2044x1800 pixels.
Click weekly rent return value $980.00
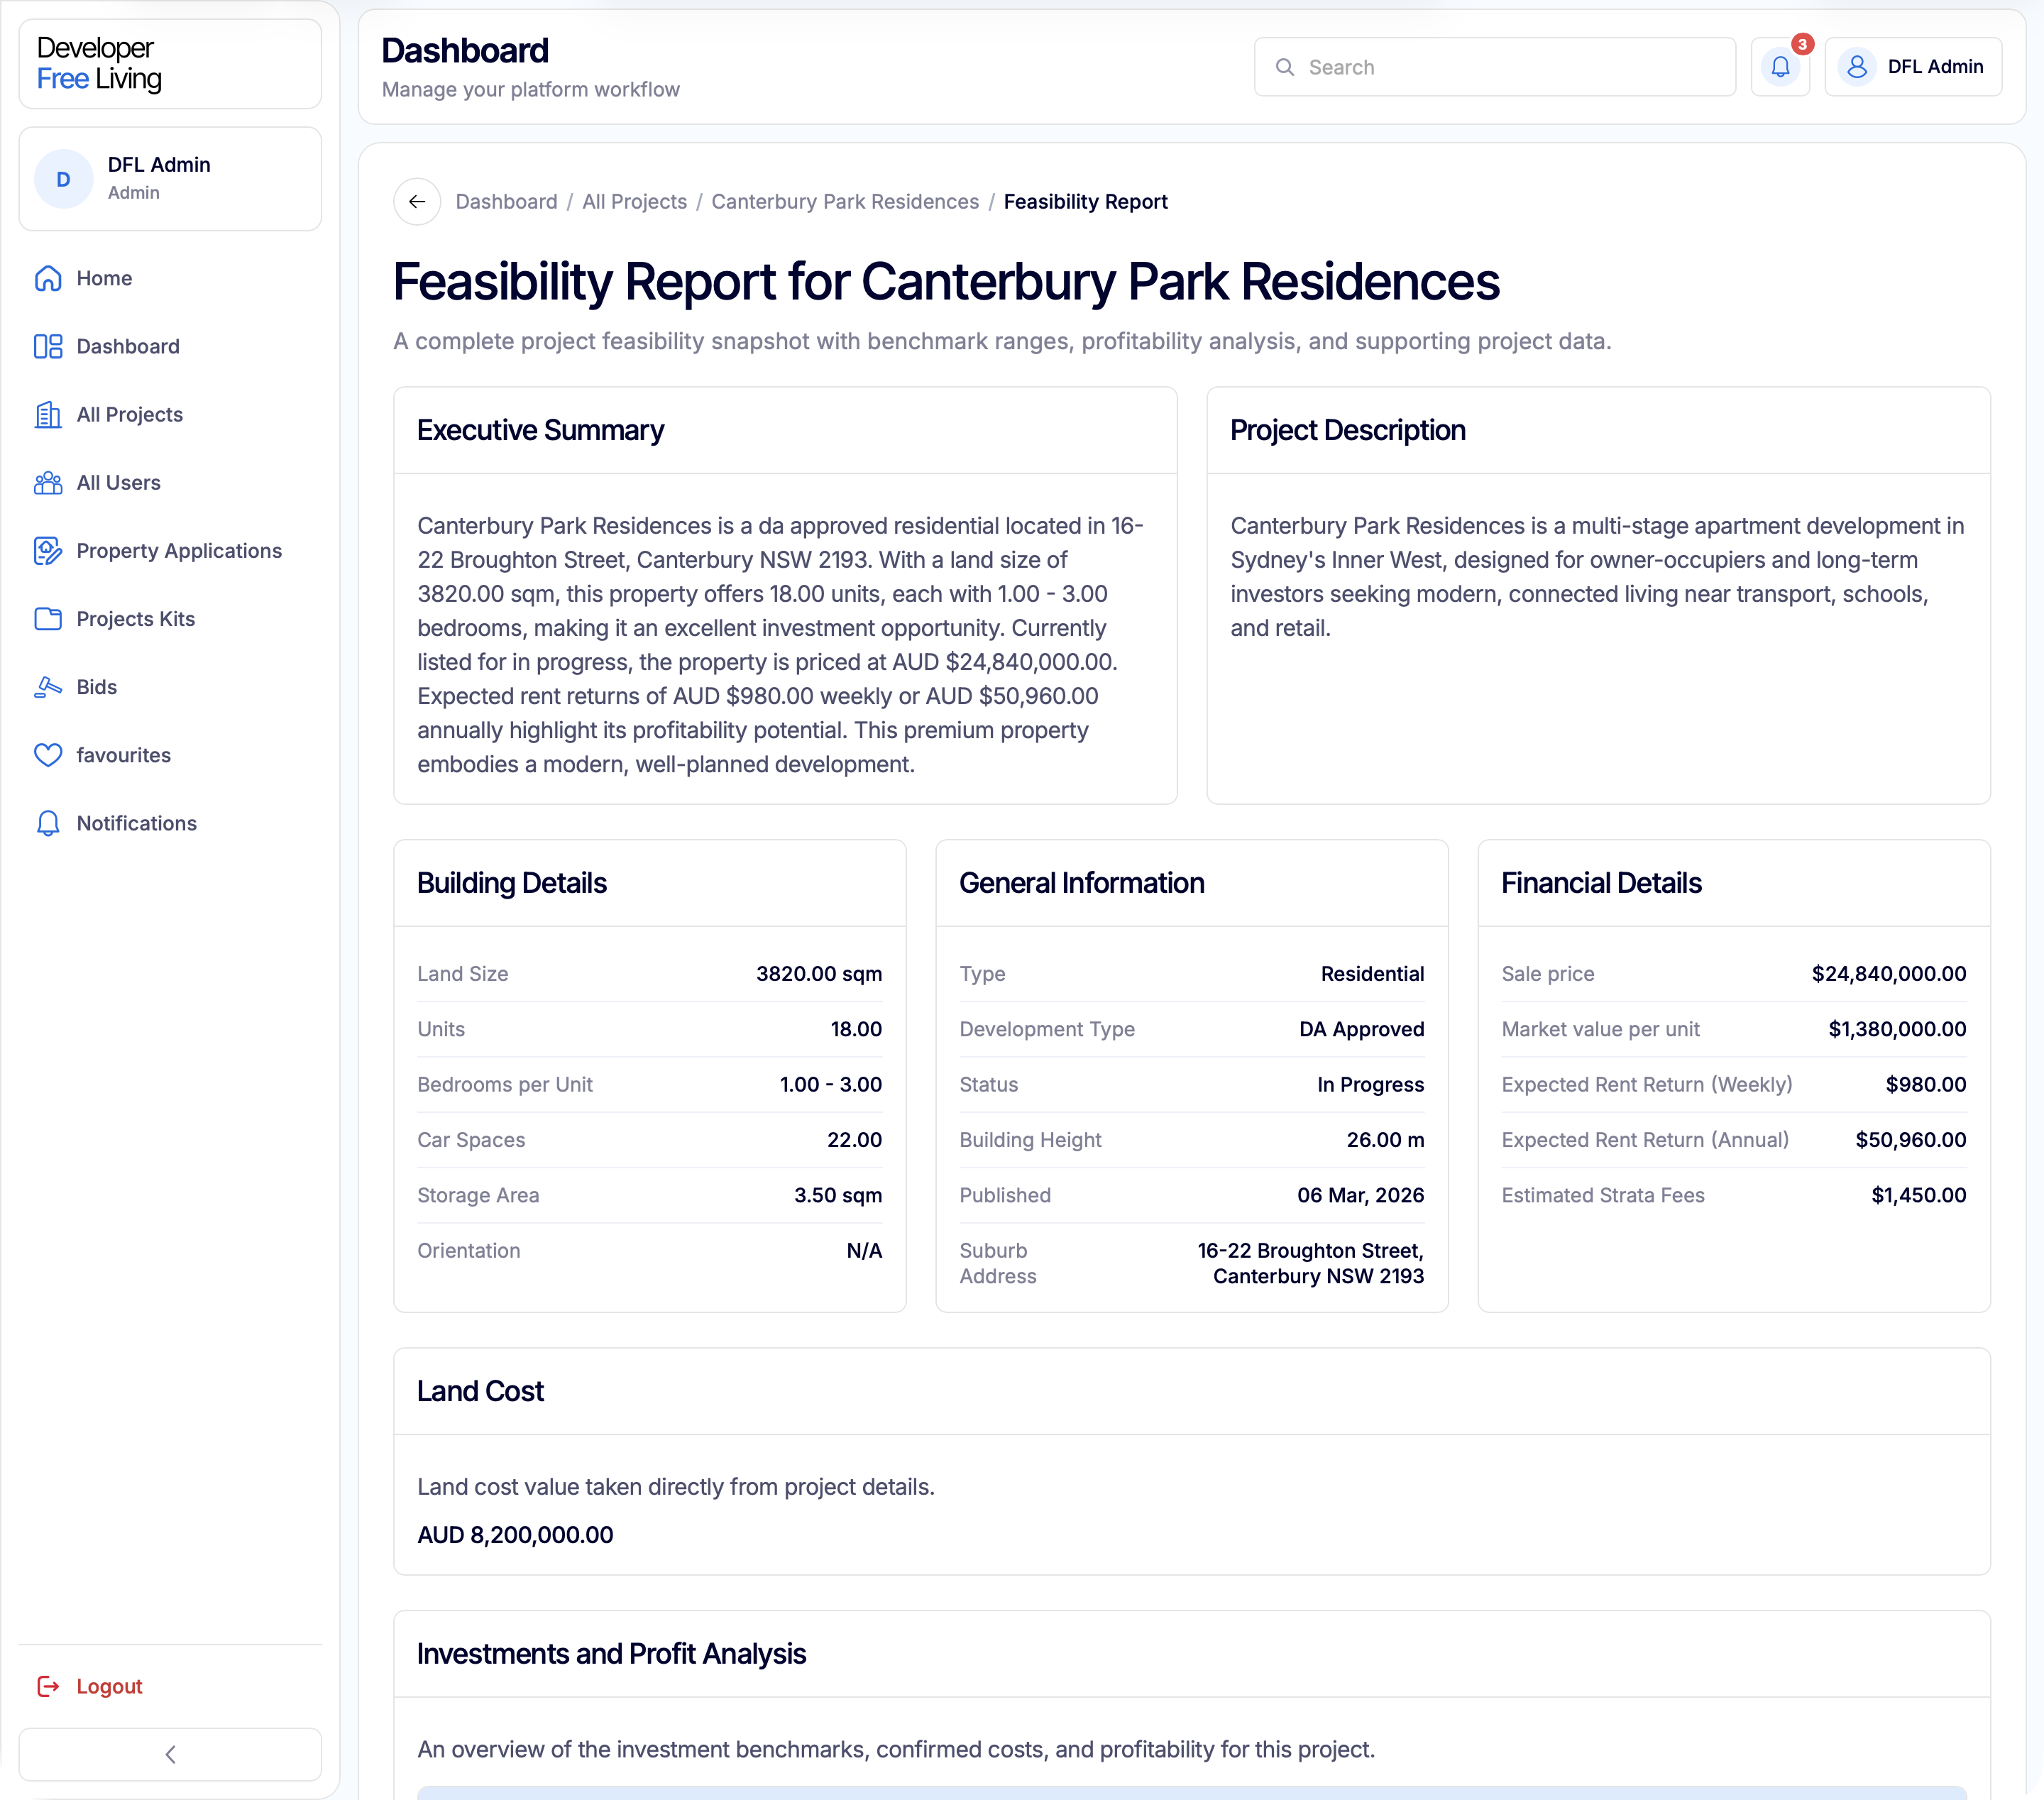pyautogui.click(x=1925, y=1085)
